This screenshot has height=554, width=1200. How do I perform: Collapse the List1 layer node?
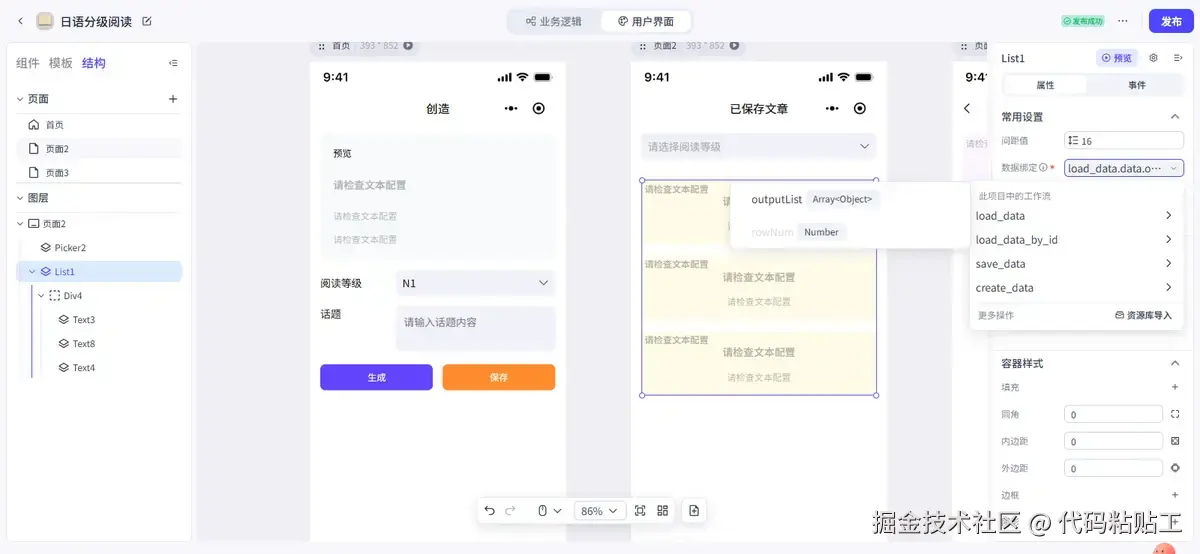point(31,272)
